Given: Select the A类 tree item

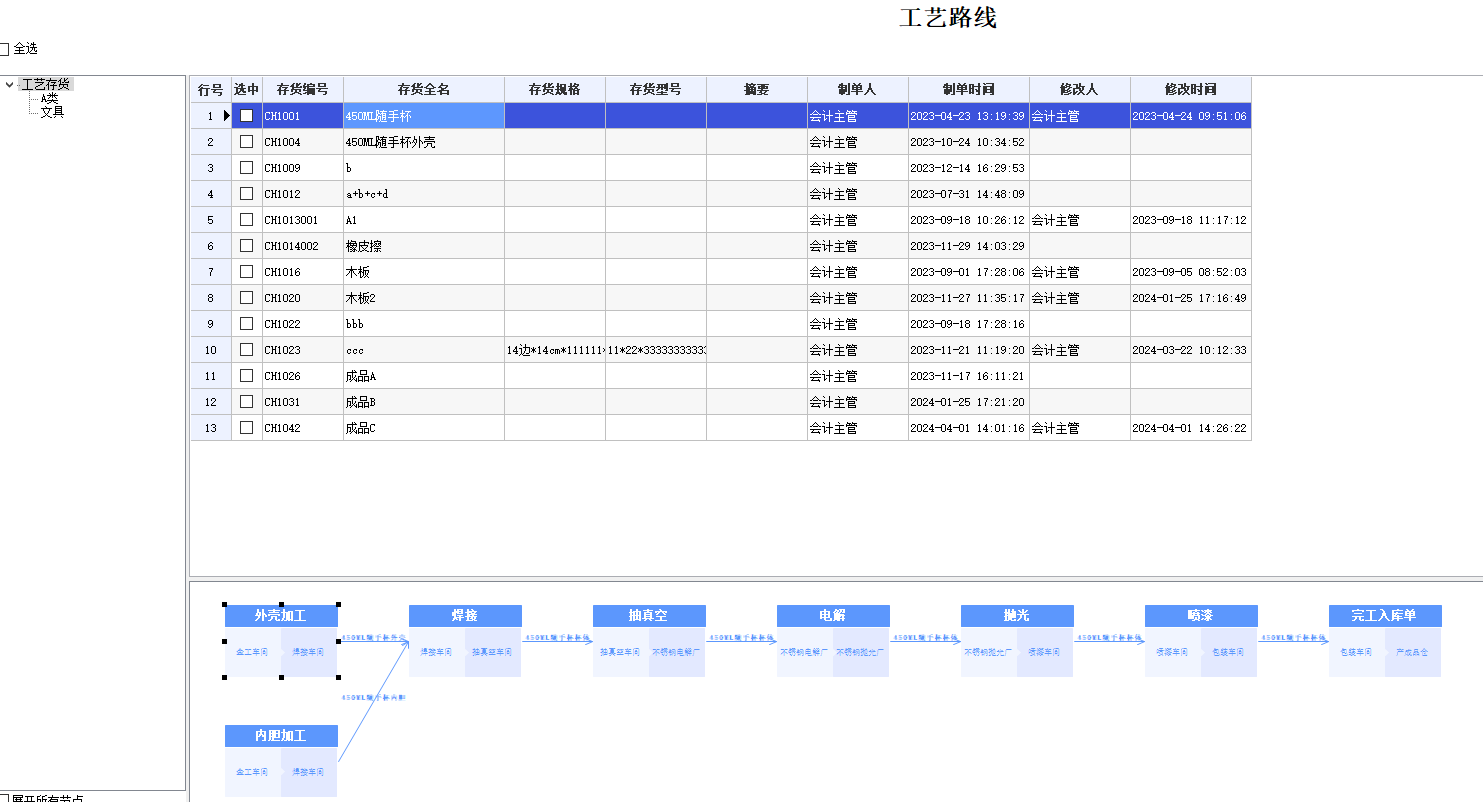Looking at the screenshot, I should 49,99.
